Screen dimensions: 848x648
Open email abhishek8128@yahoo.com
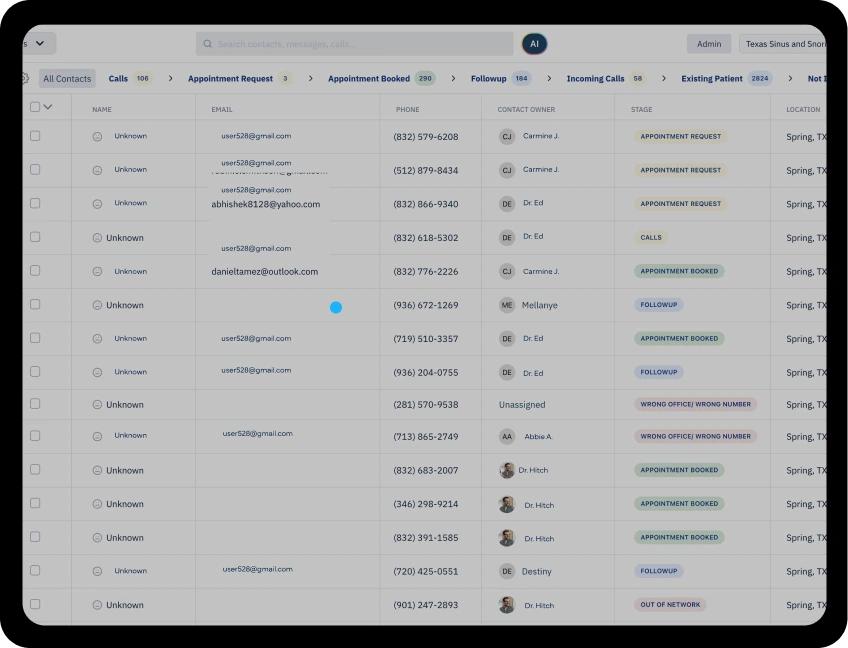tap(266, 204)
